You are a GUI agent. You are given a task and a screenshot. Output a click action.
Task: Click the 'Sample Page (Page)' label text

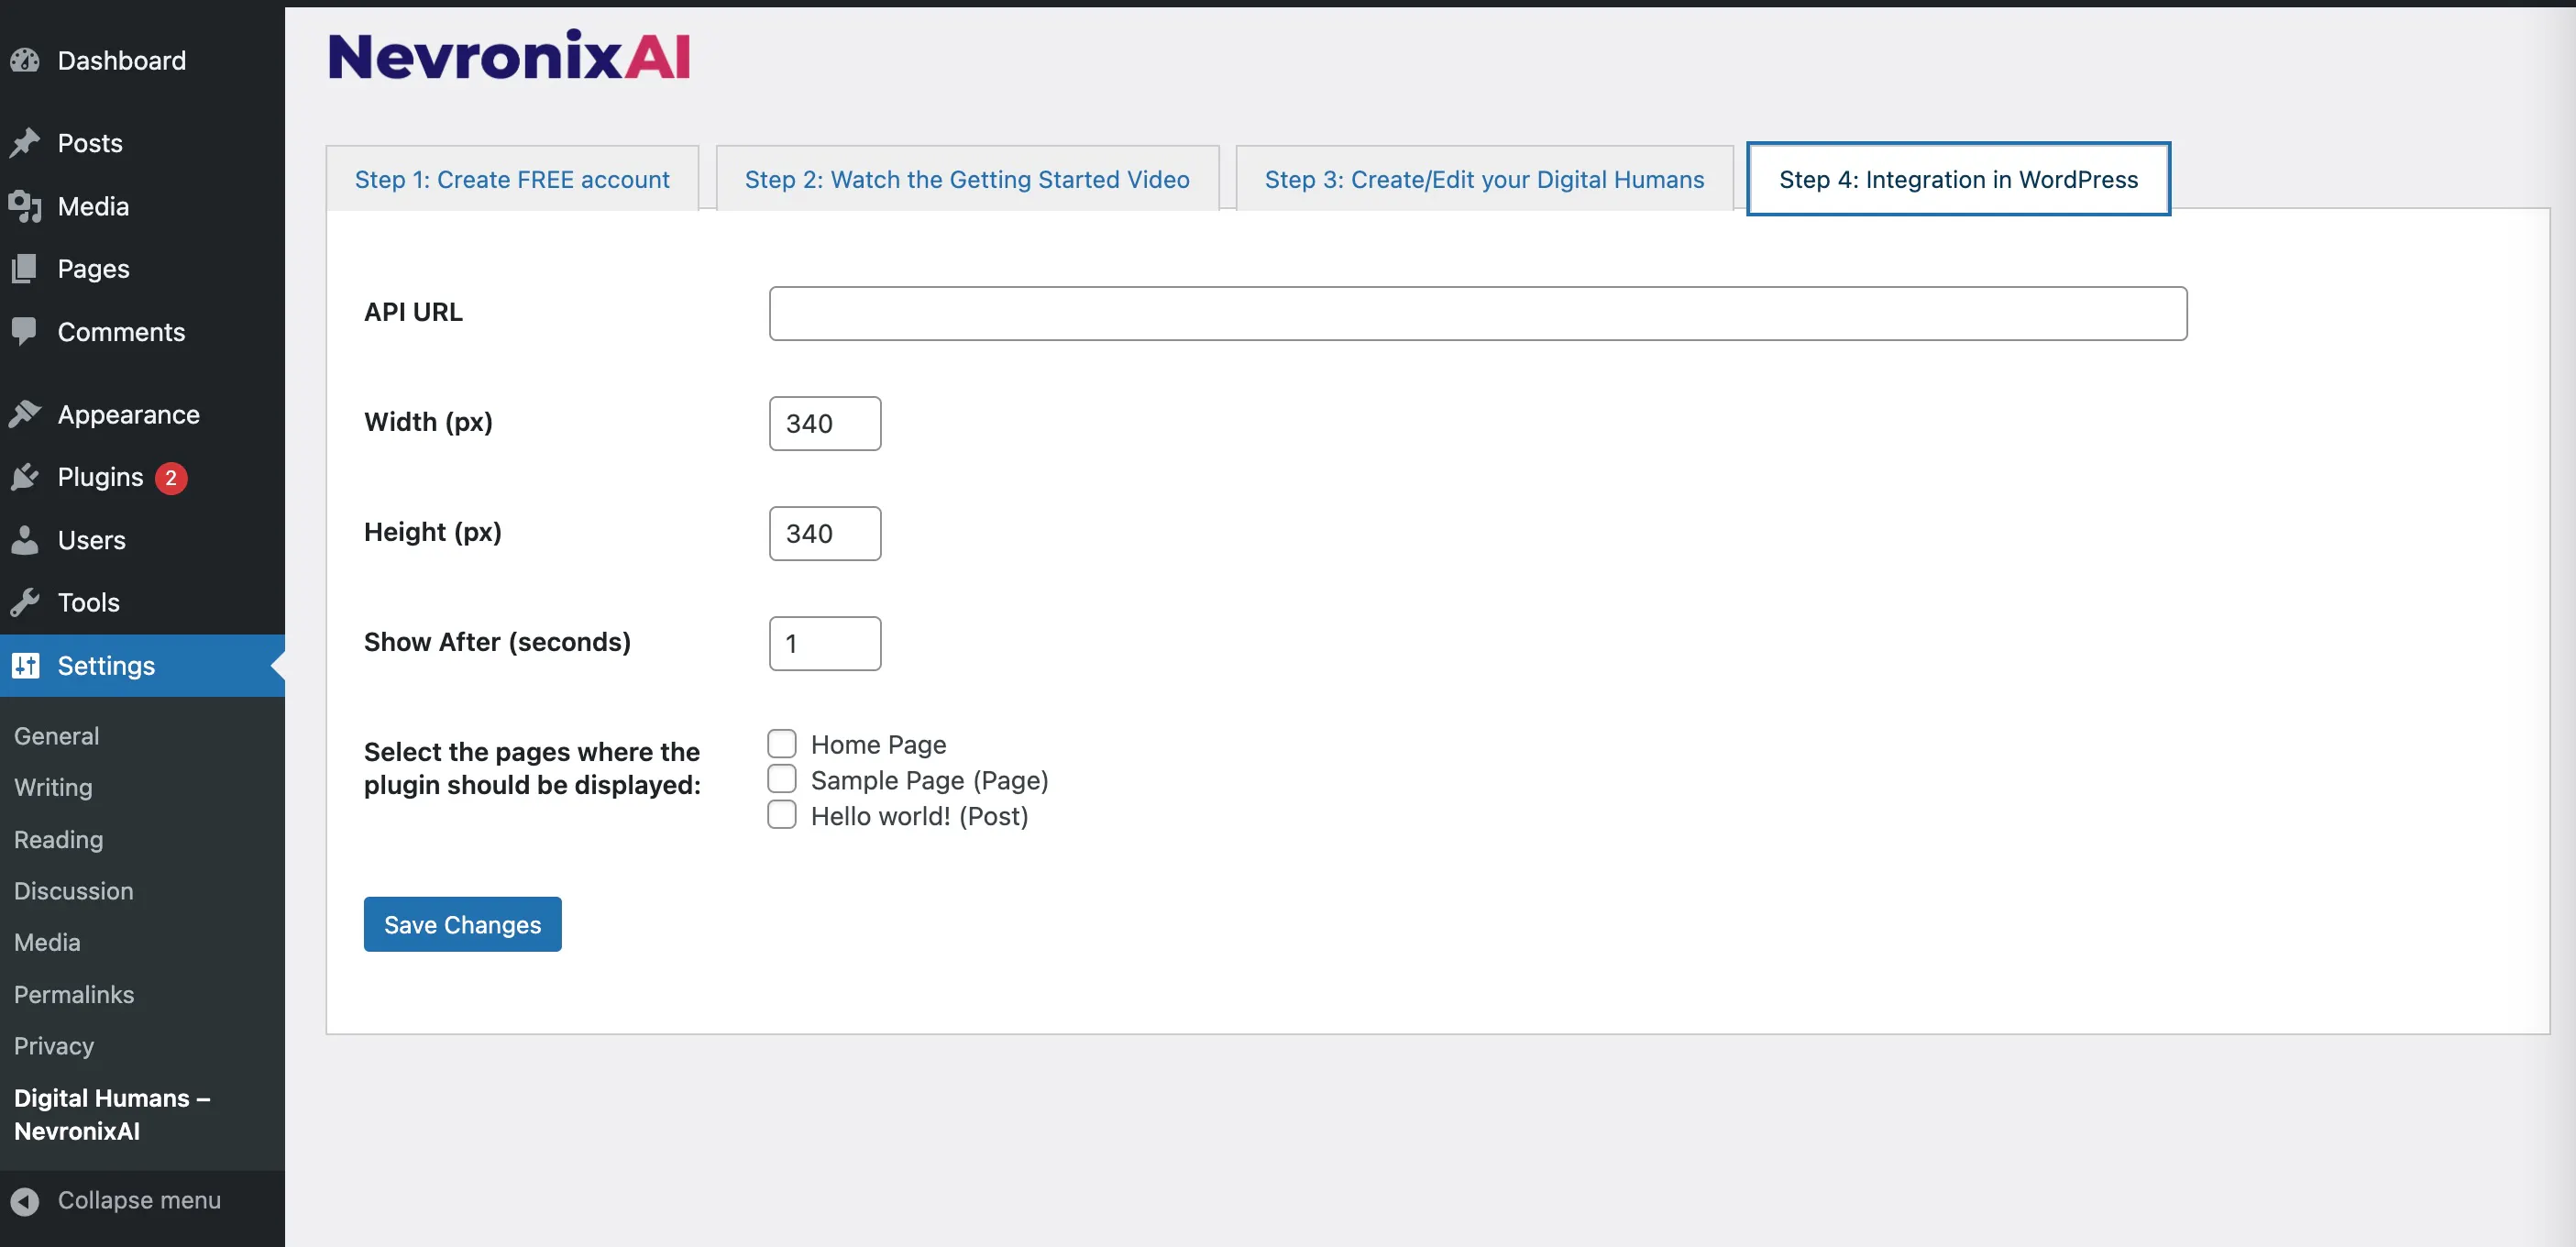[x=929, y=780]
